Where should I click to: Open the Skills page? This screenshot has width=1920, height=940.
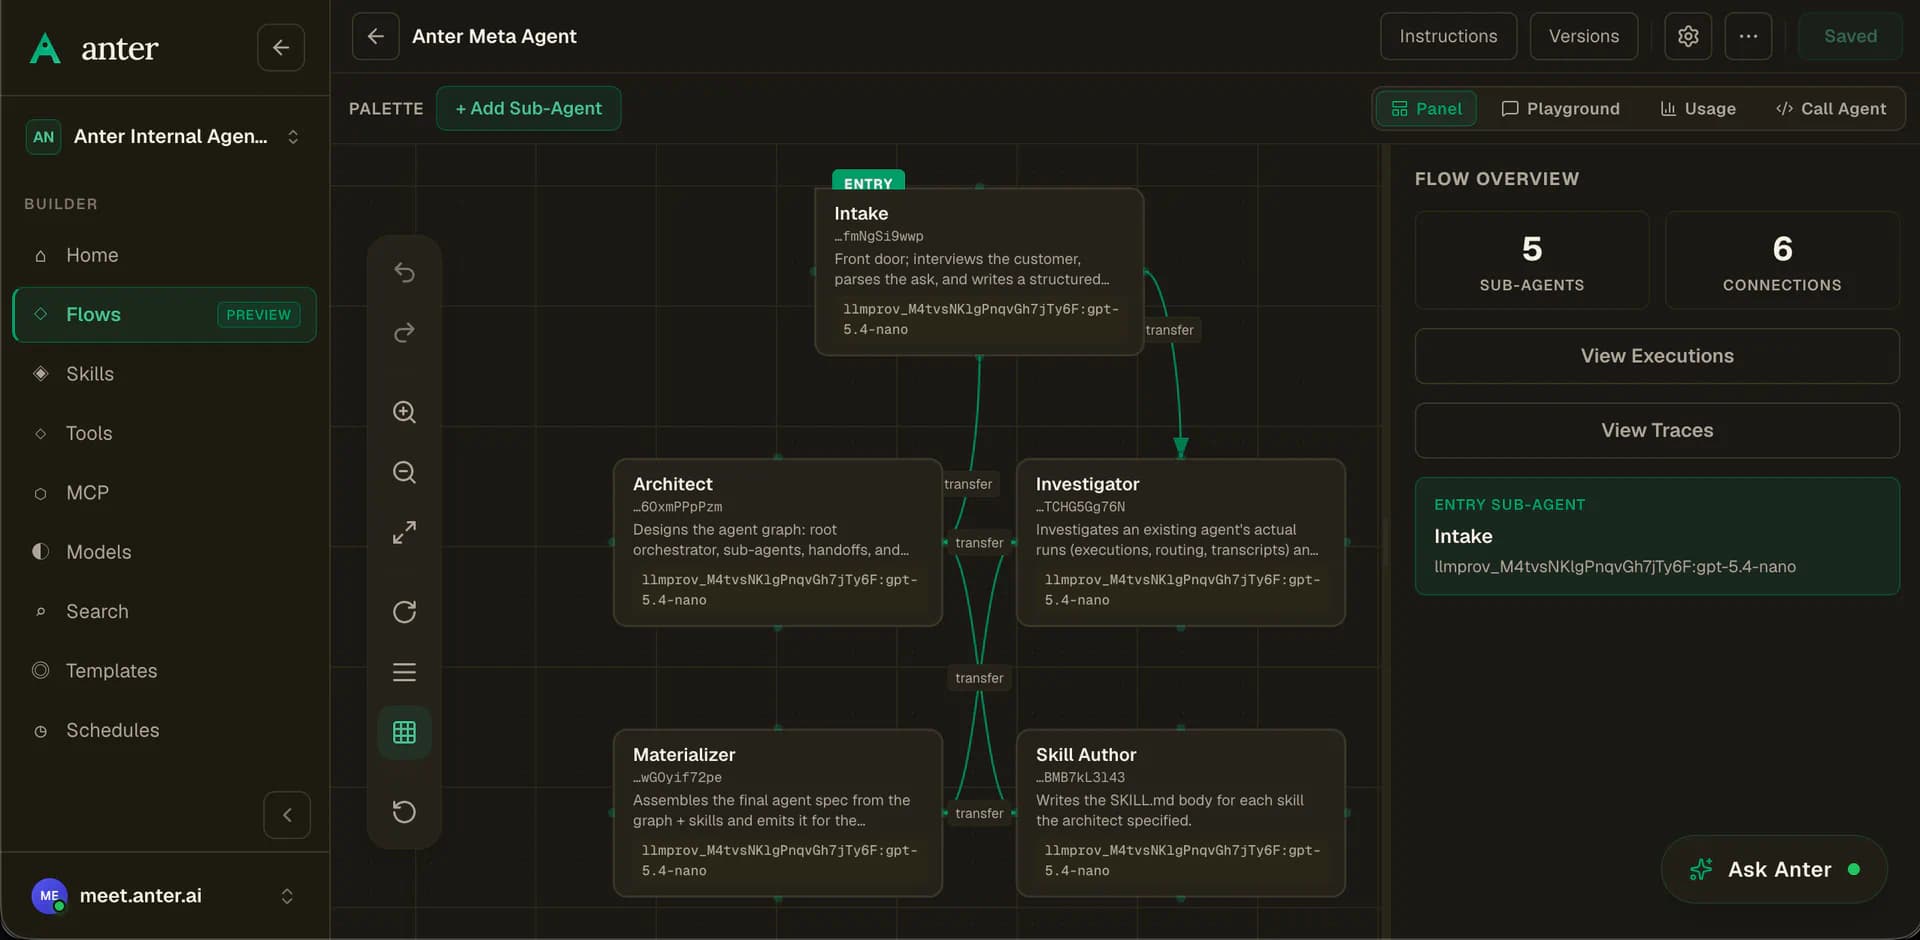click(164, 374)
